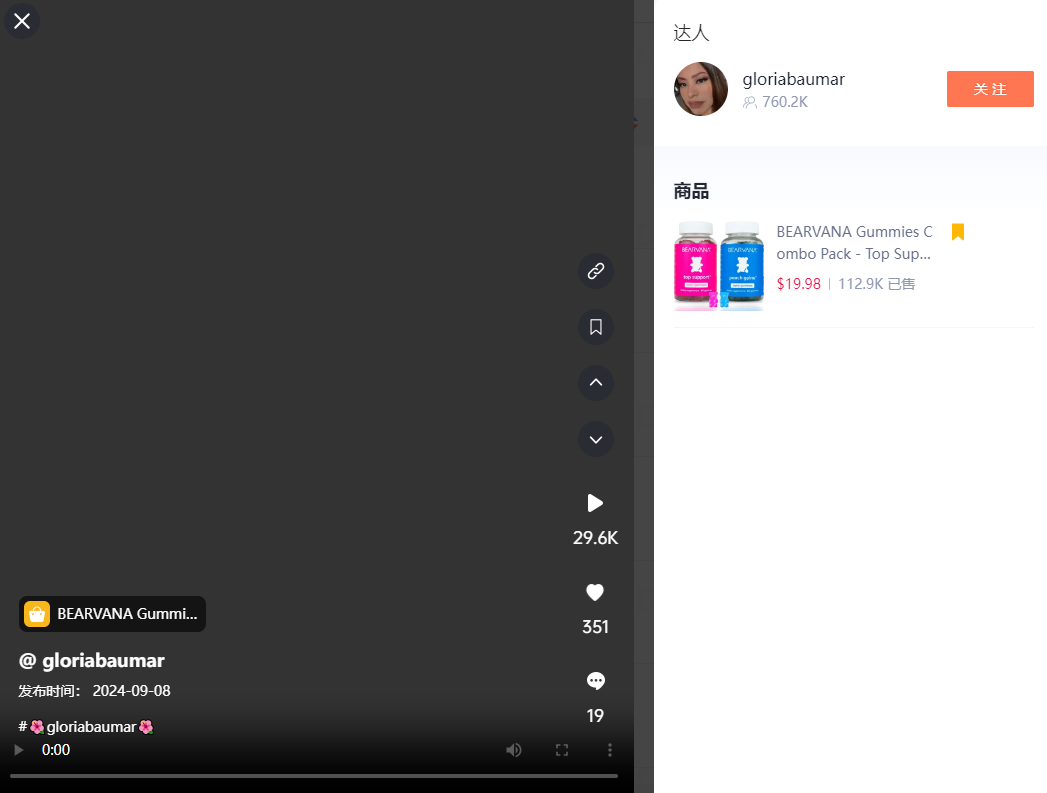Click the 商品 section heading

point(691,192)
